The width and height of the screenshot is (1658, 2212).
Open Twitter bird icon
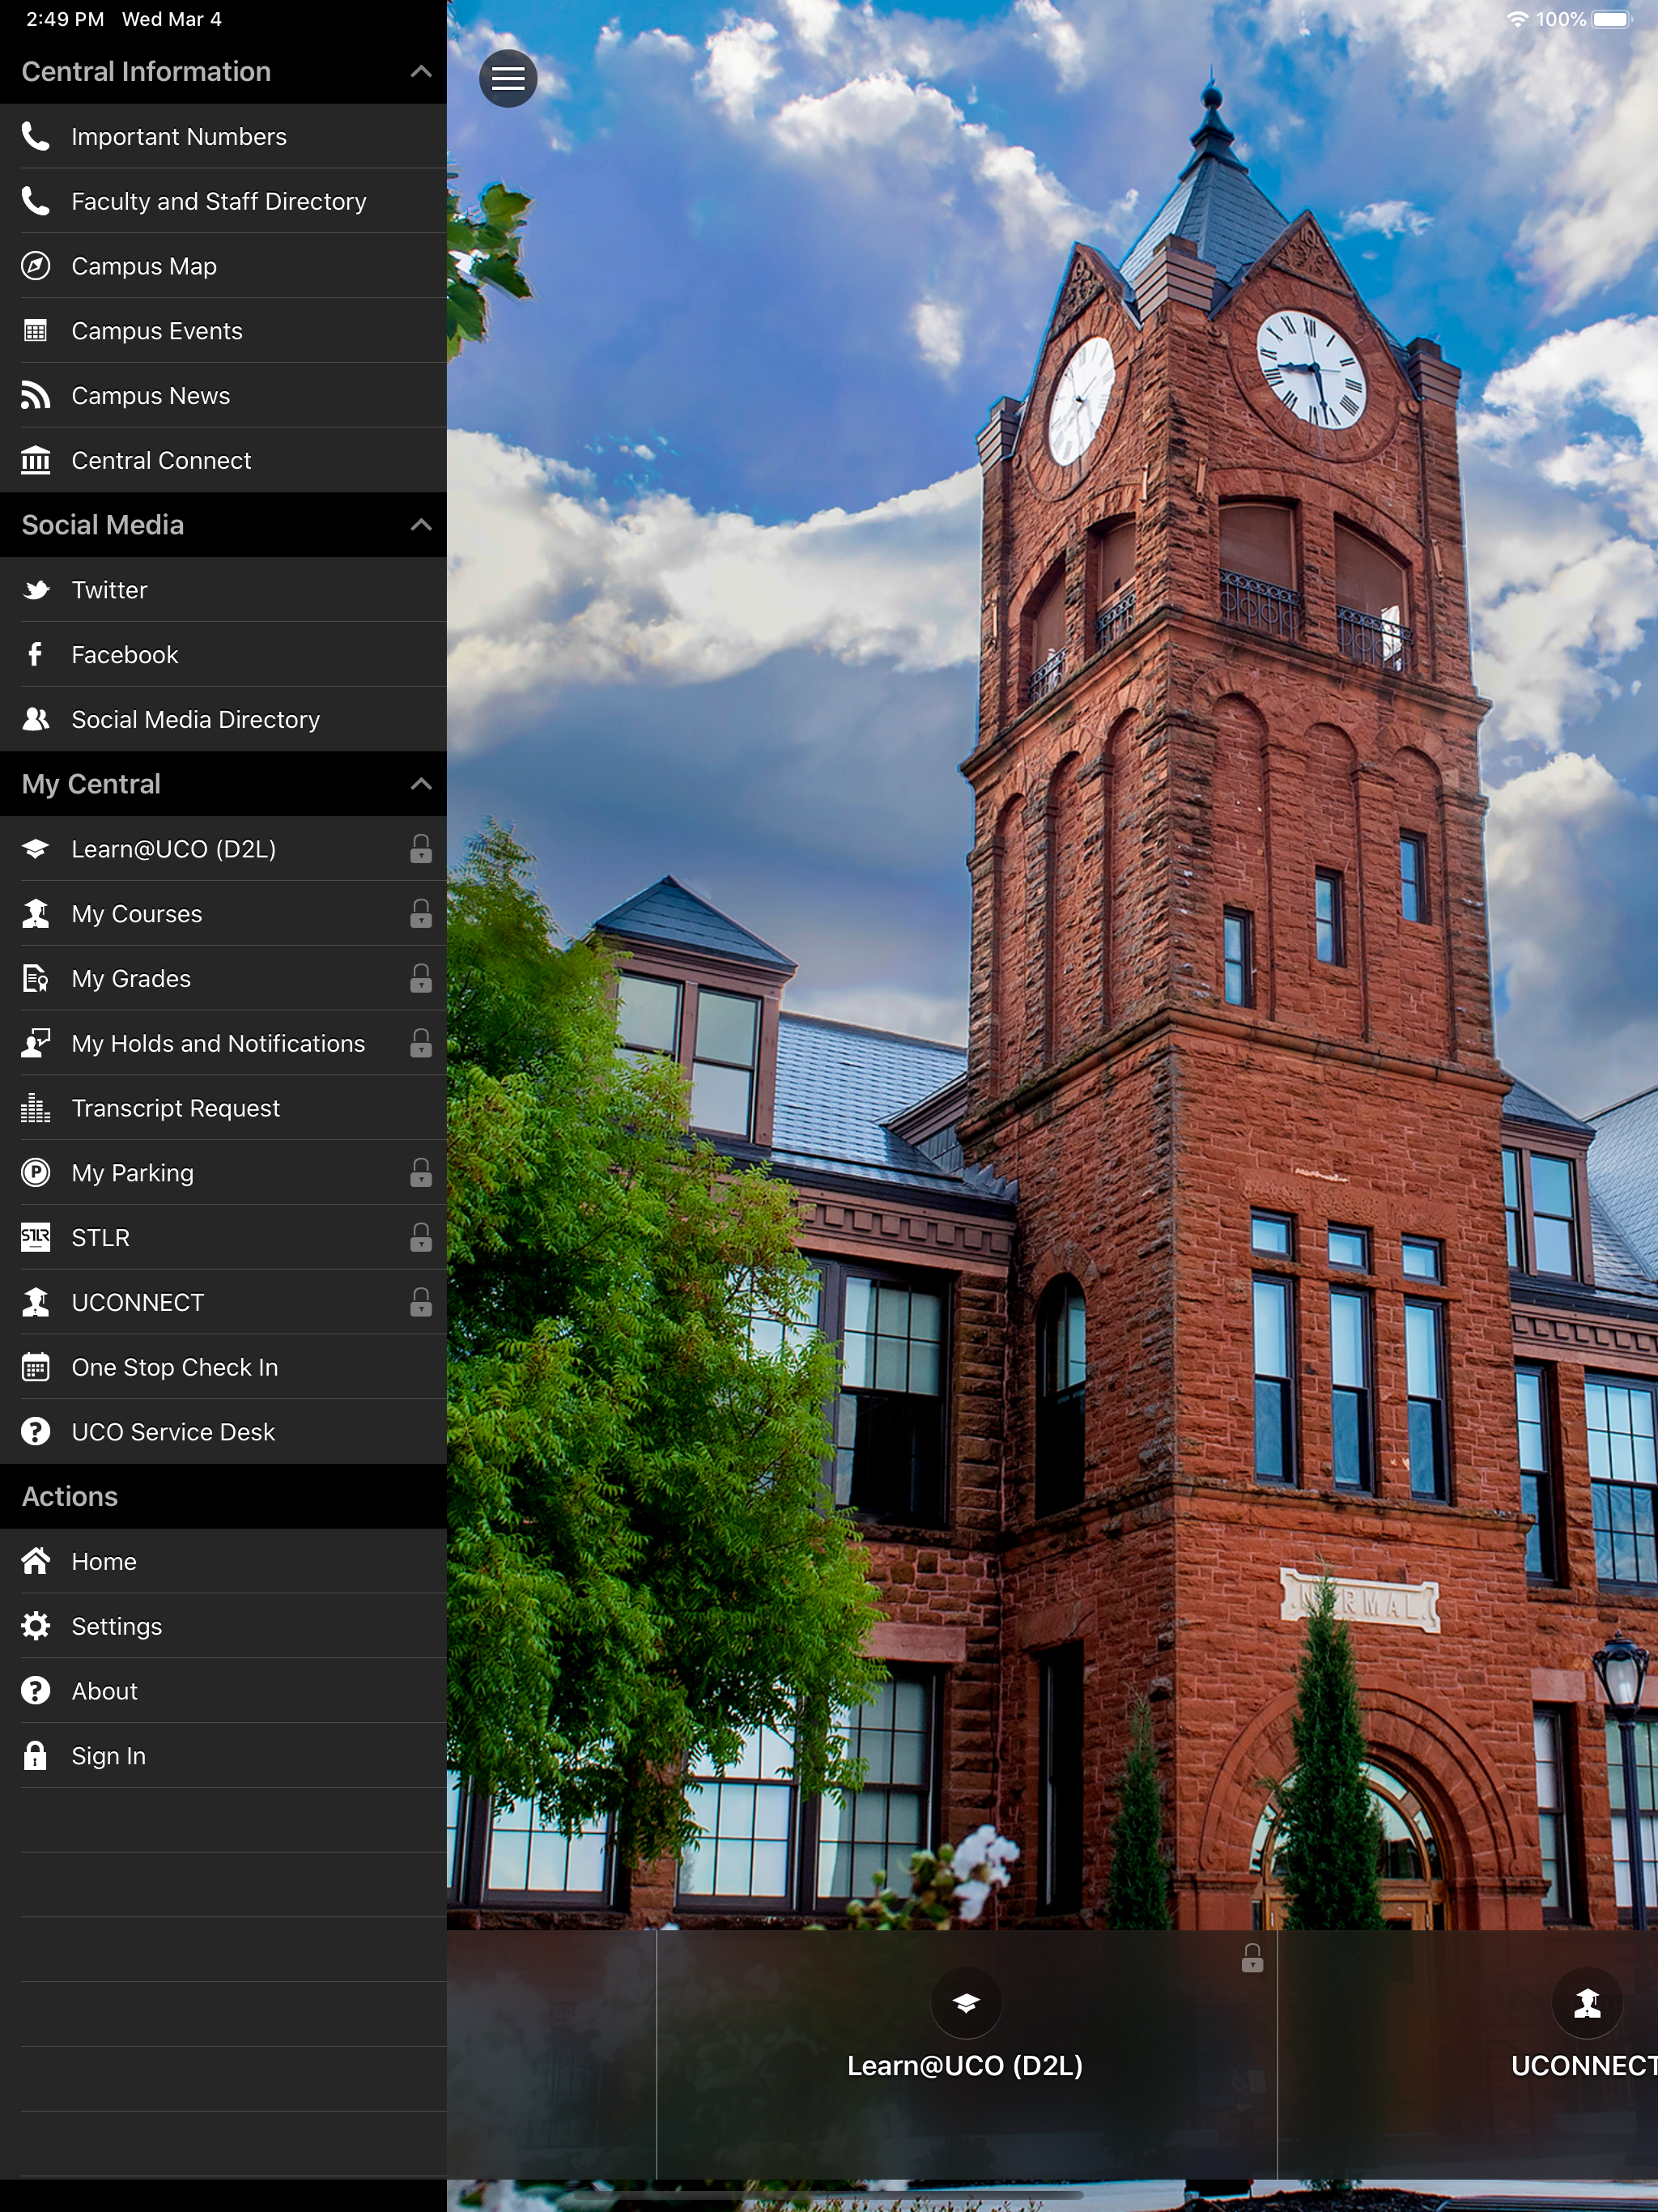(x=36, y=590)
